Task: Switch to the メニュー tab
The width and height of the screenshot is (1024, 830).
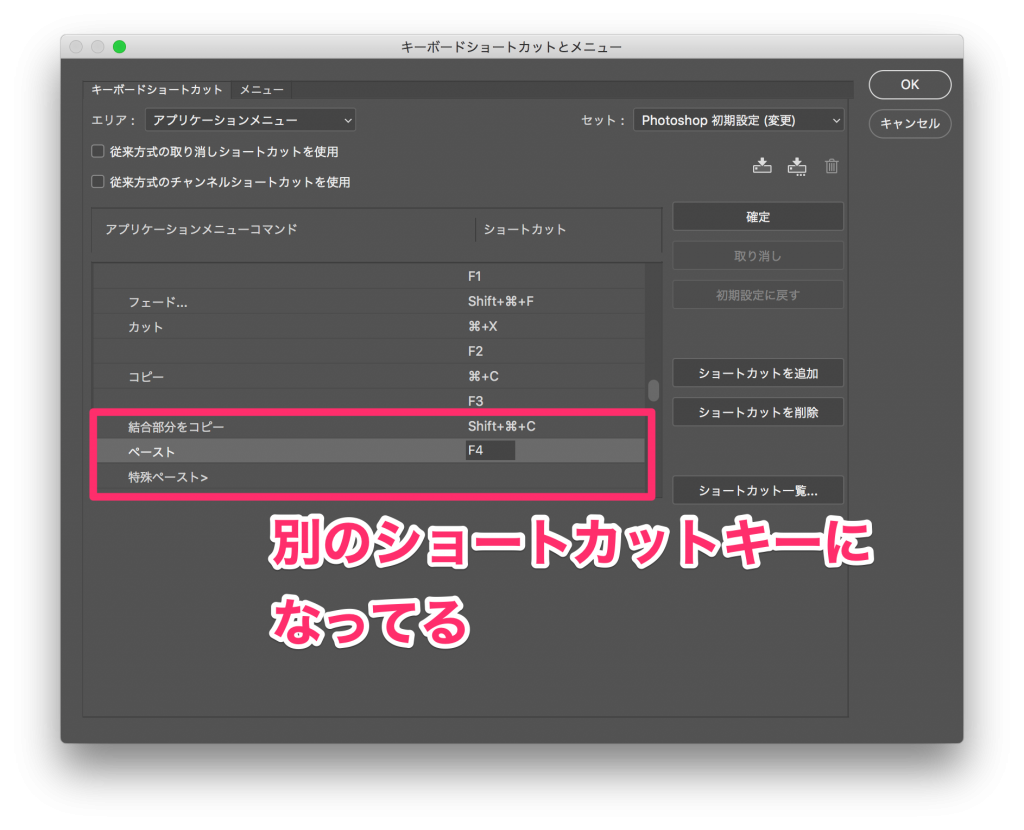Action: [261, 90]
